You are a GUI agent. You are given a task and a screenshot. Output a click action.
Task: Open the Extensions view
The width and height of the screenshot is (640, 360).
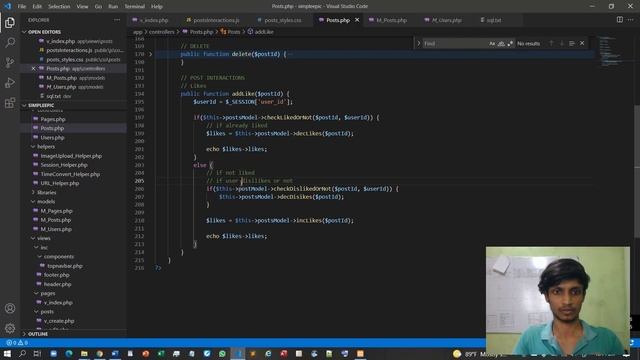(10, 102)
